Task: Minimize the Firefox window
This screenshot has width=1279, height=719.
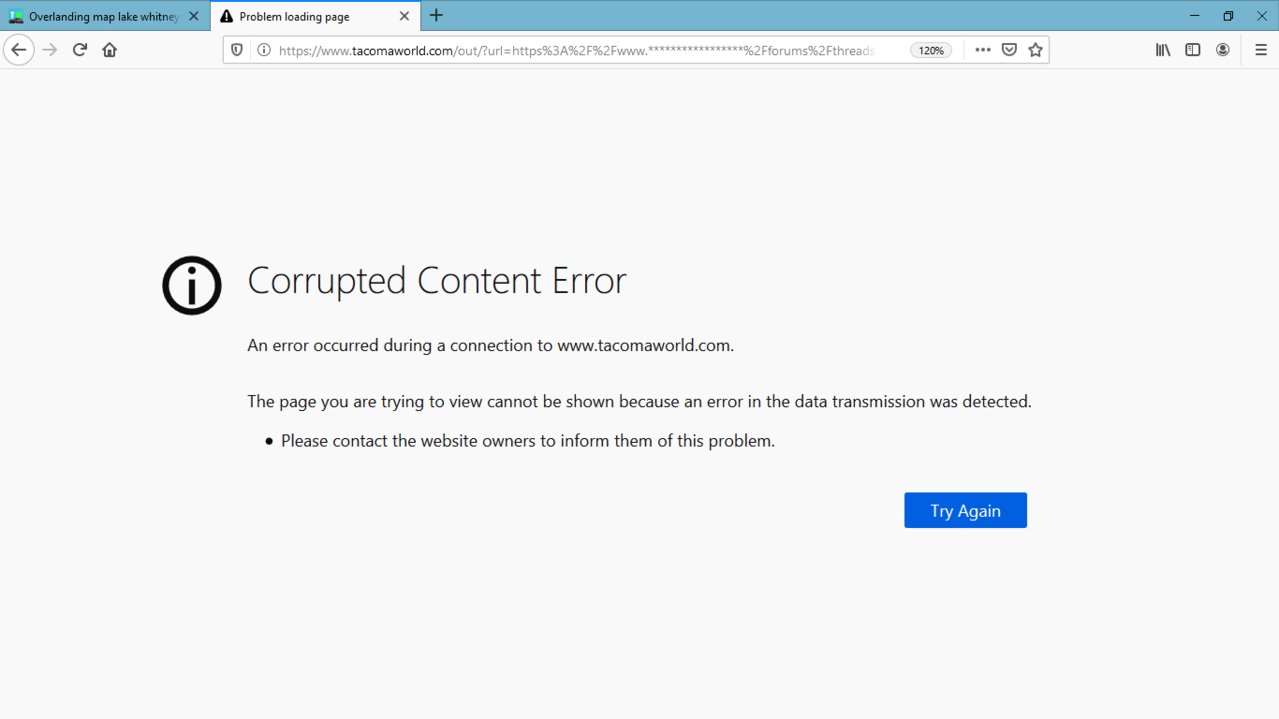Action: click(x=1195, y=16)
